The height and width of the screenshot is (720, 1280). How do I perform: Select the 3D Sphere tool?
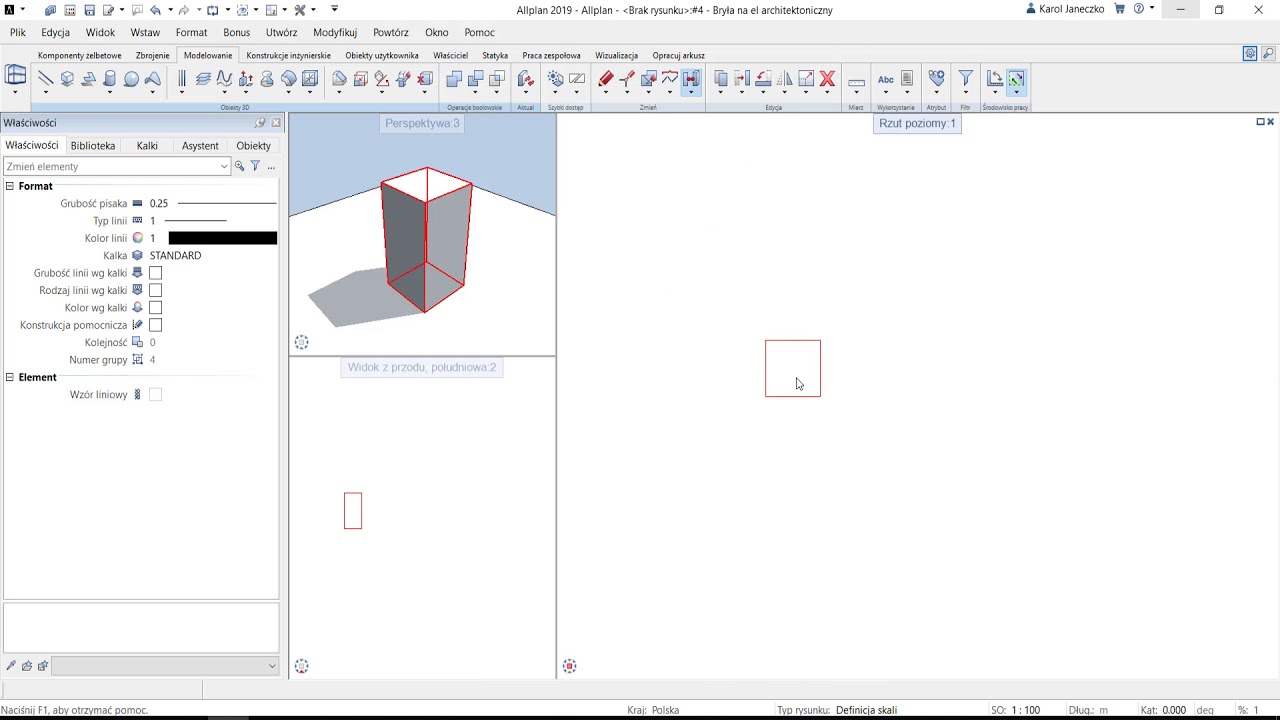[x=131, y=79]
